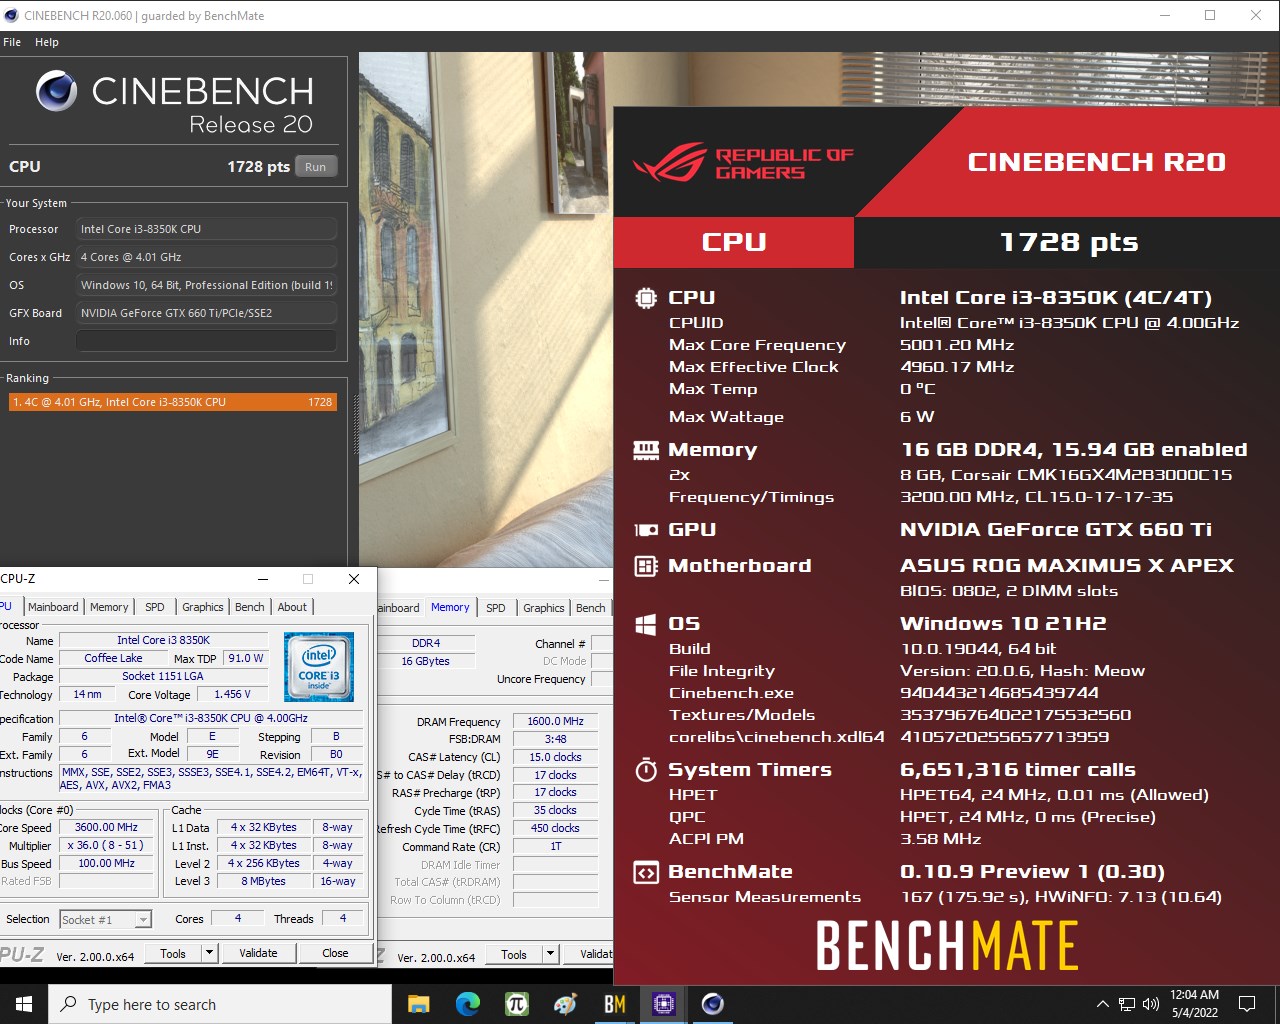Click Tools button in left CPU-Z window
Viewport: 1280px width, 1024px height.
point(173,953)
